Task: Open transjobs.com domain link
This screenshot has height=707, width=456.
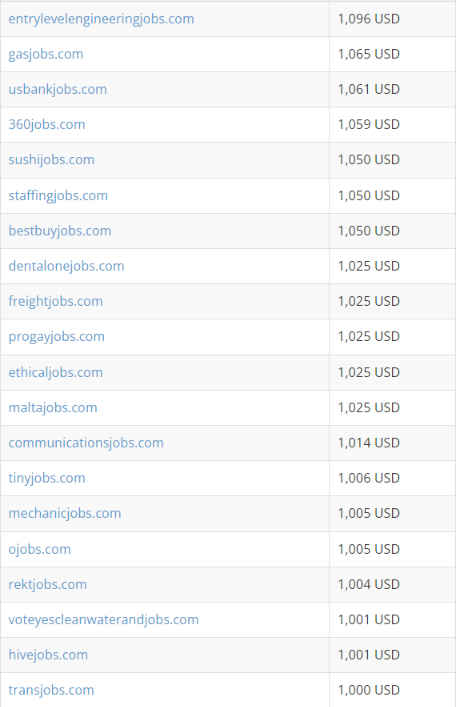Action: point(51,690)
